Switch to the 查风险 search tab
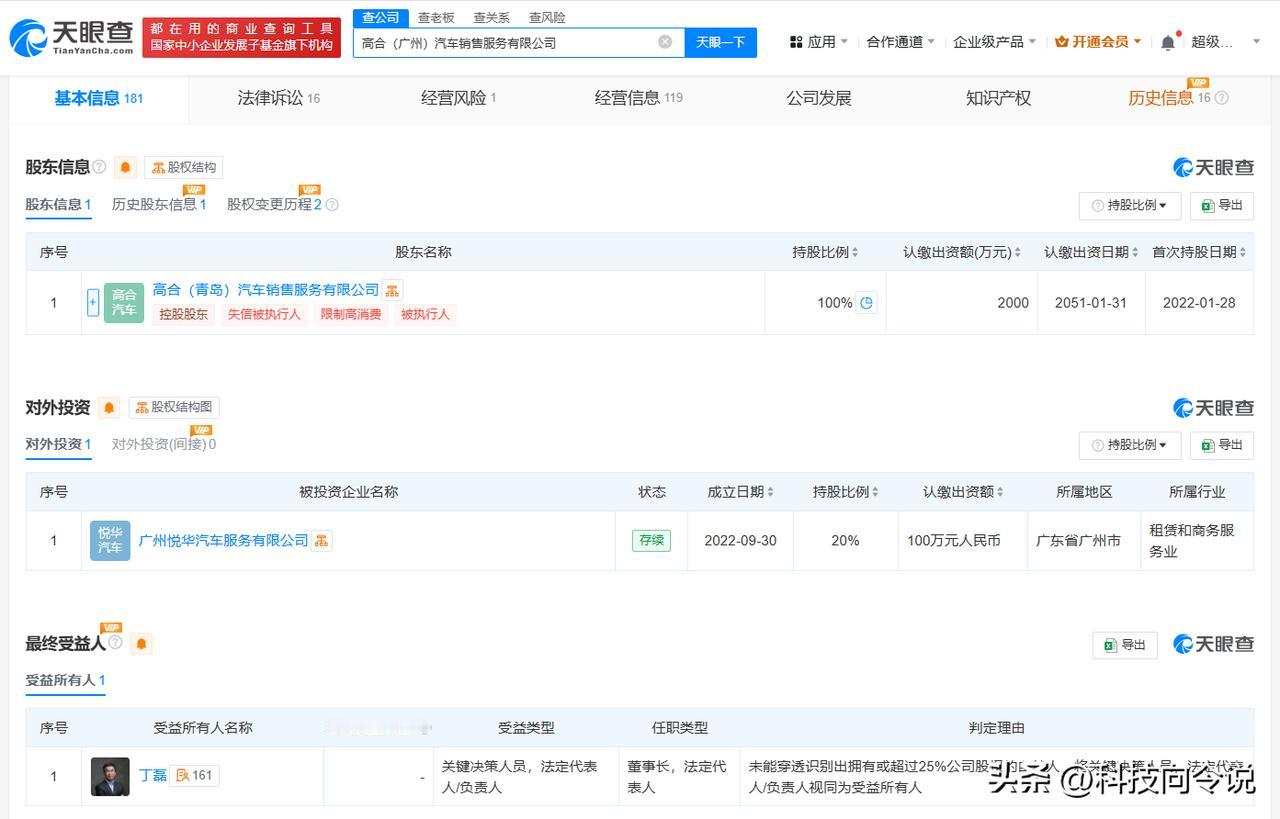This screenshot has width=1280, height=819. click(x=547, y=17)
